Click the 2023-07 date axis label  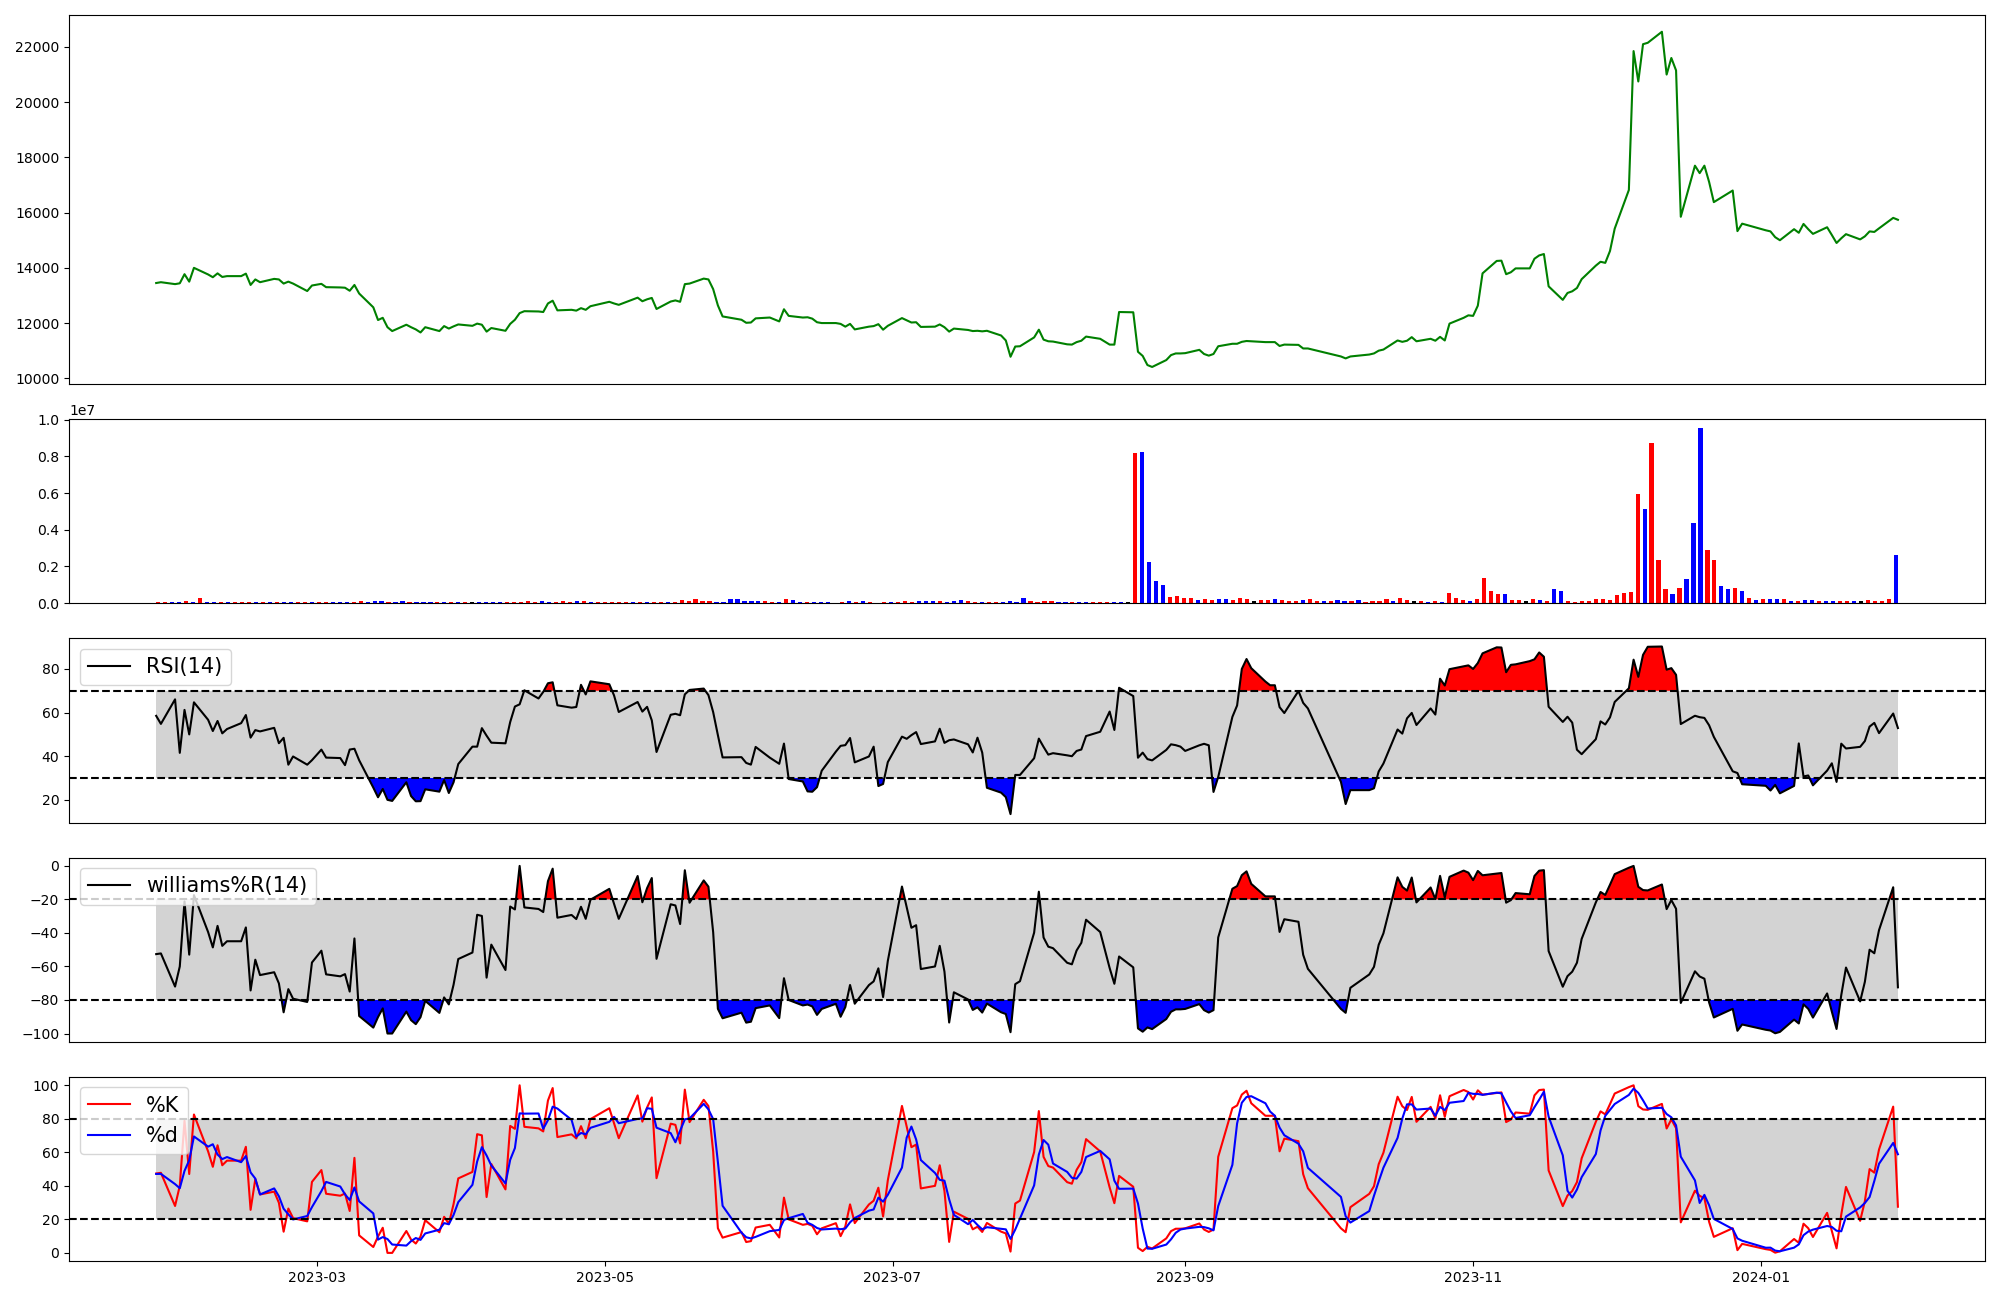pos(892,1277)
